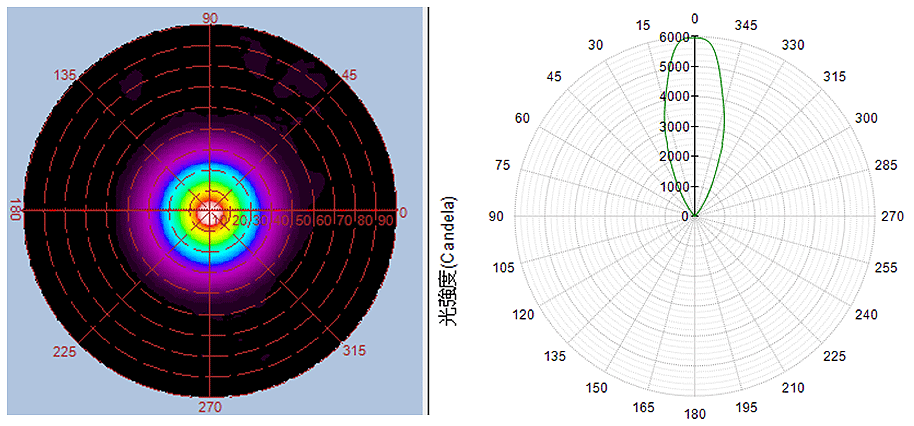Image resolution: width=914 pixels, height=426 pixels.
Task: Click the 105 angle label on polar plot
Action: click(x=503, y=267)
